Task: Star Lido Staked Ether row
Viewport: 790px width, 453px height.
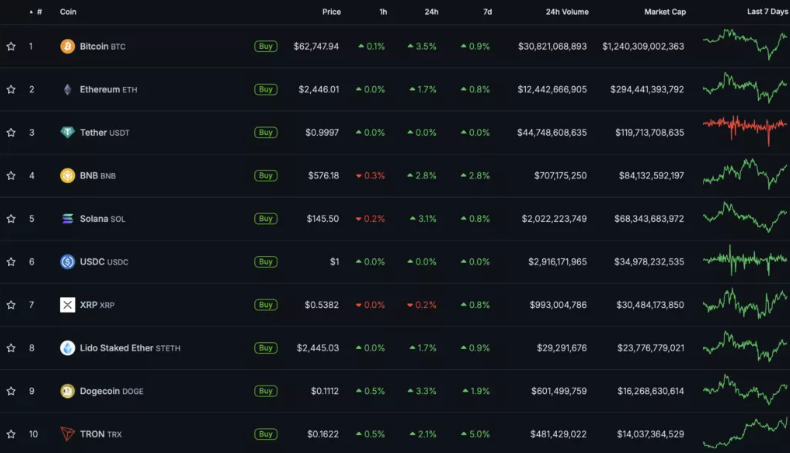Action: click(x=11, y=348)
